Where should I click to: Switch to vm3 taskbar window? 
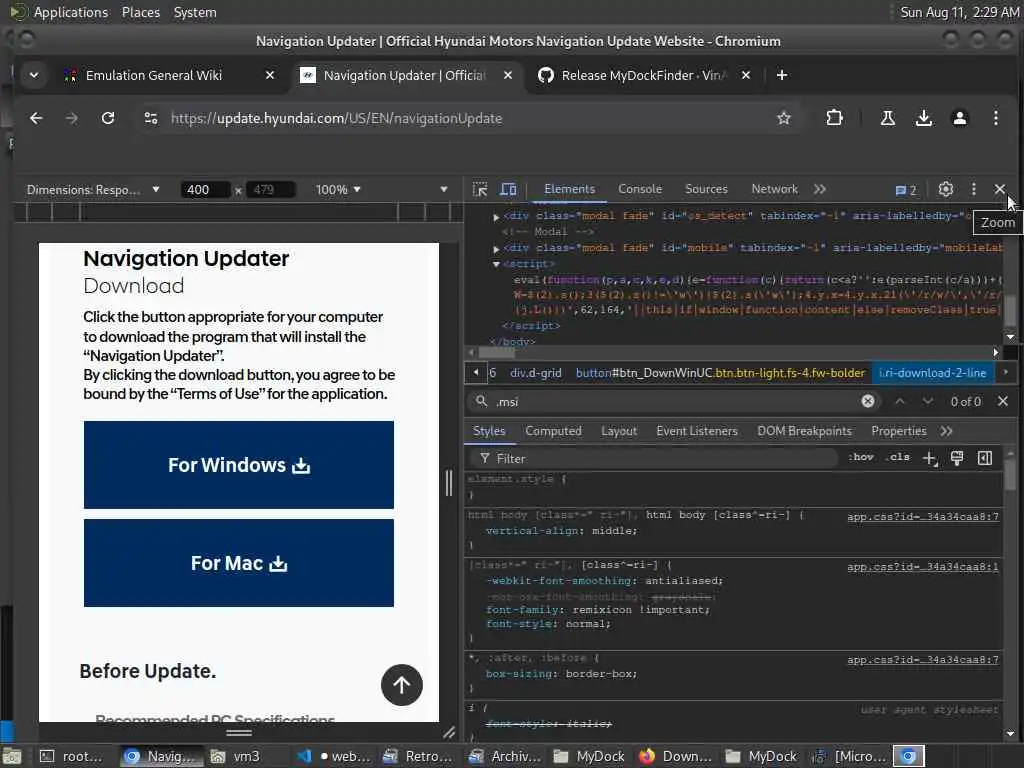point(236,756)
